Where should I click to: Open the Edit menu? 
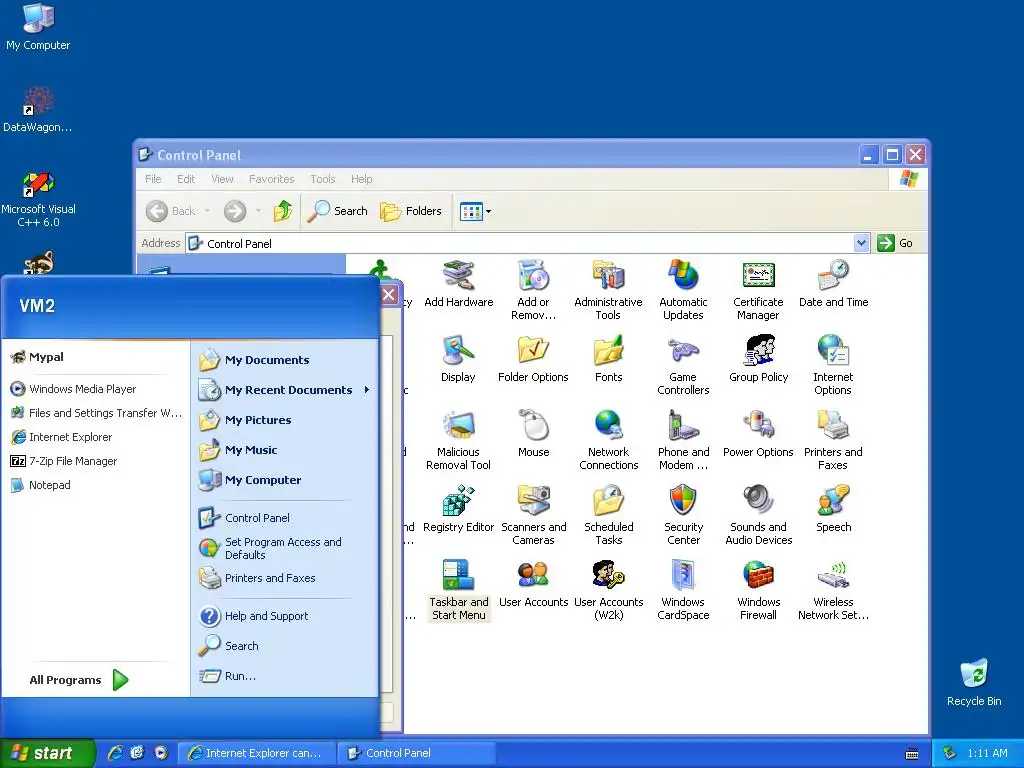(186, 179)
